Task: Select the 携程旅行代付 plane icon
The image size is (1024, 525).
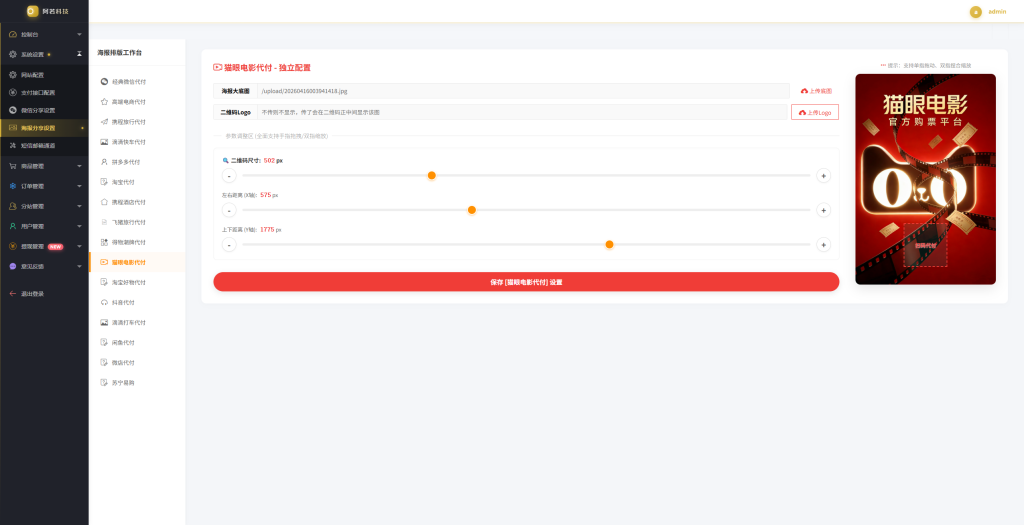Action: 104,122
